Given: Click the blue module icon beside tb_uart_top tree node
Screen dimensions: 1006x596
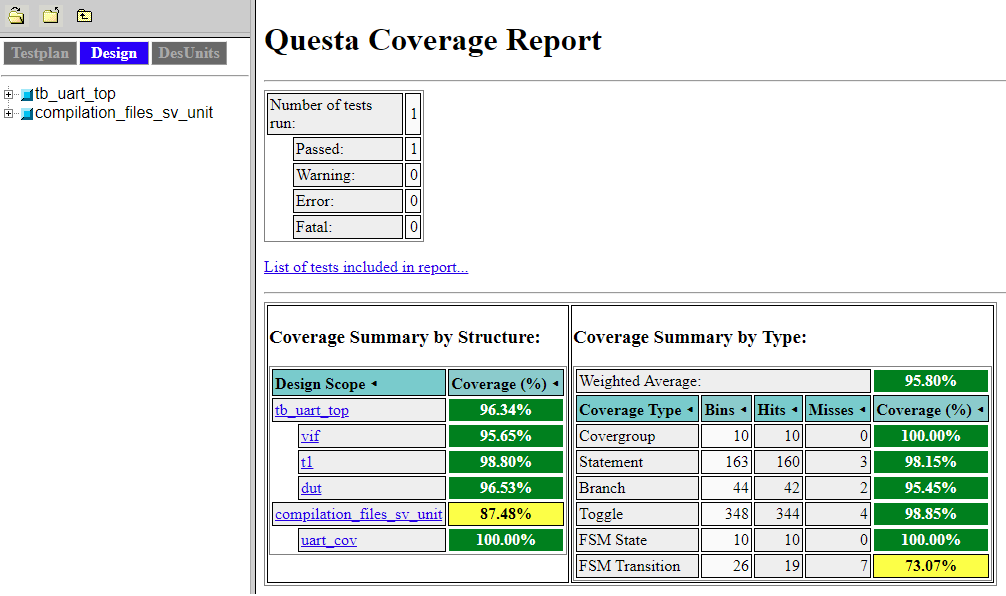Looking at the screenshot, I should pos(27,95).
